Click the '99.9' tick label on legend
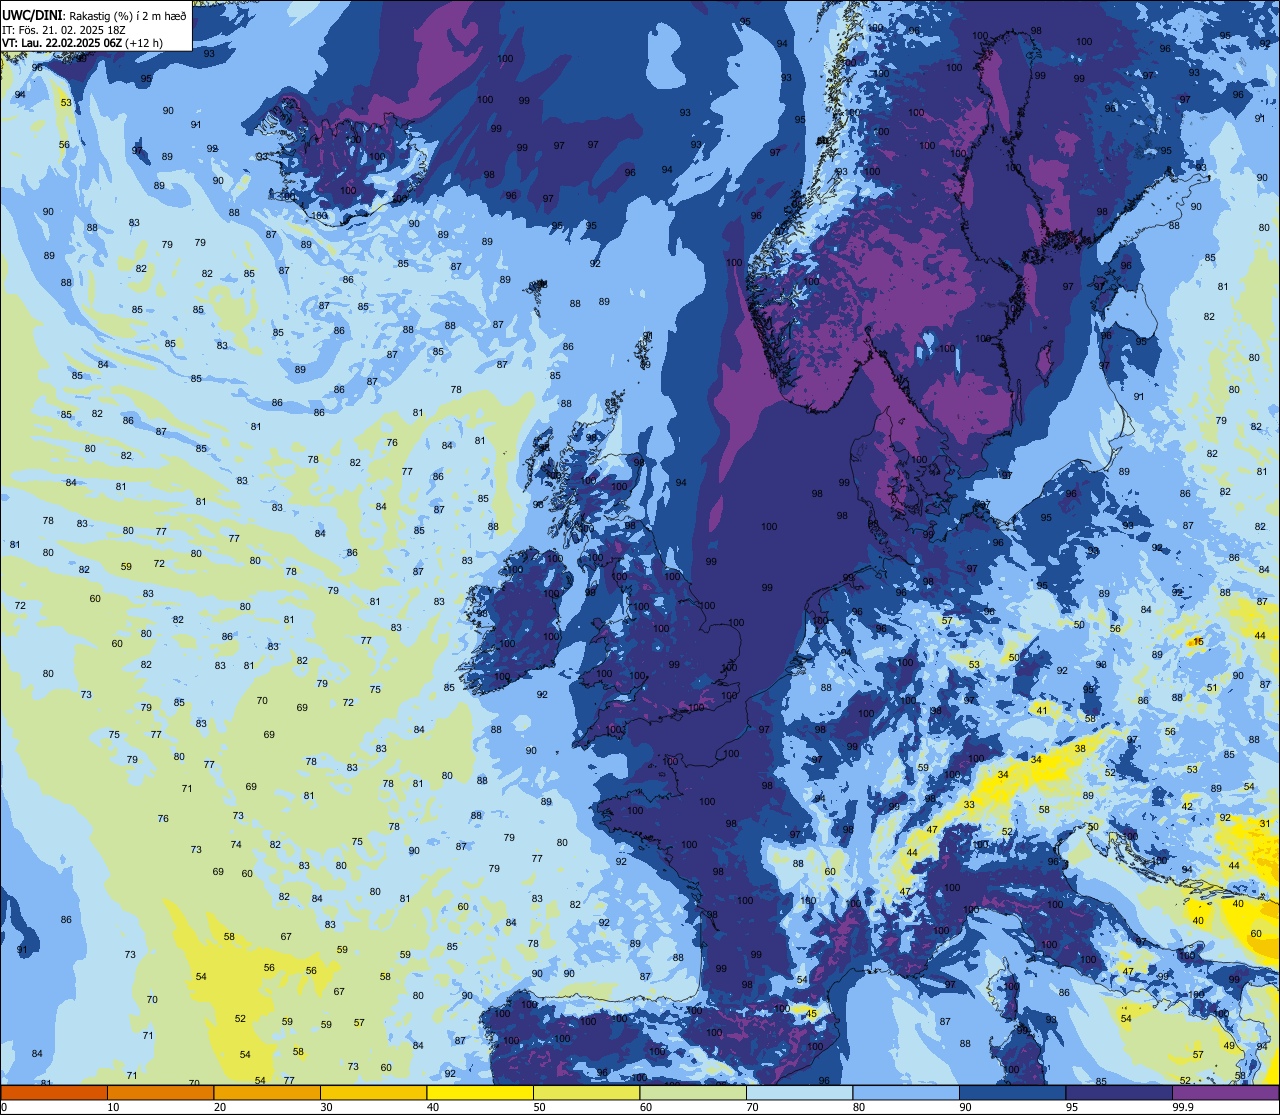The image size is (1280, 1115). click(x=1183, y=1107)
